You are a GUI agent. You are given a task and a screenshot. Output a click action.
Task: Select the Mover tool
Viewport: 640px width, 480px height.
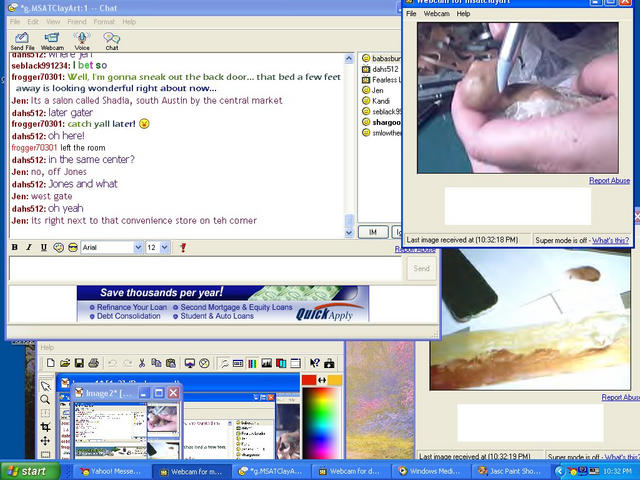[x=45, y=441]
